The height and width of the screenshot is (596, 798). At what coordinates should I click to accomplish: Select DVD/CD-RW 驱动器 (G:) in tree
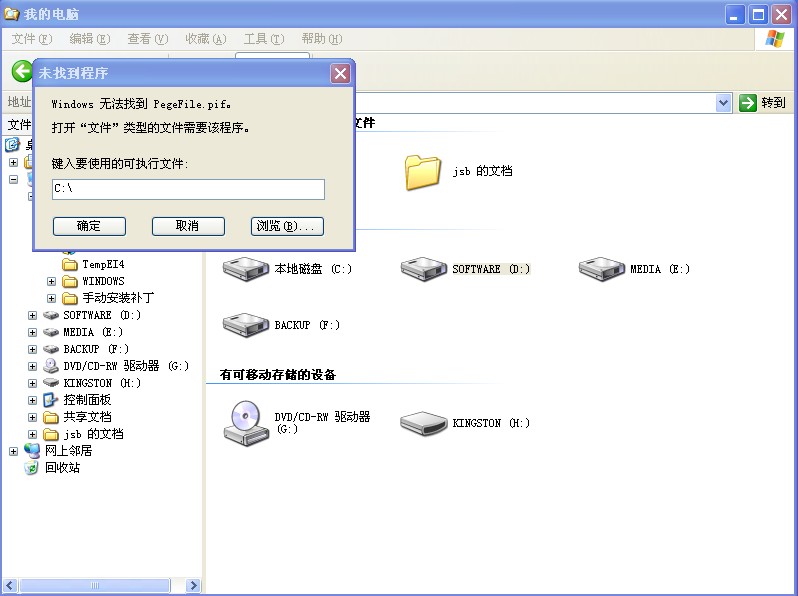click(x=126, y=366)
